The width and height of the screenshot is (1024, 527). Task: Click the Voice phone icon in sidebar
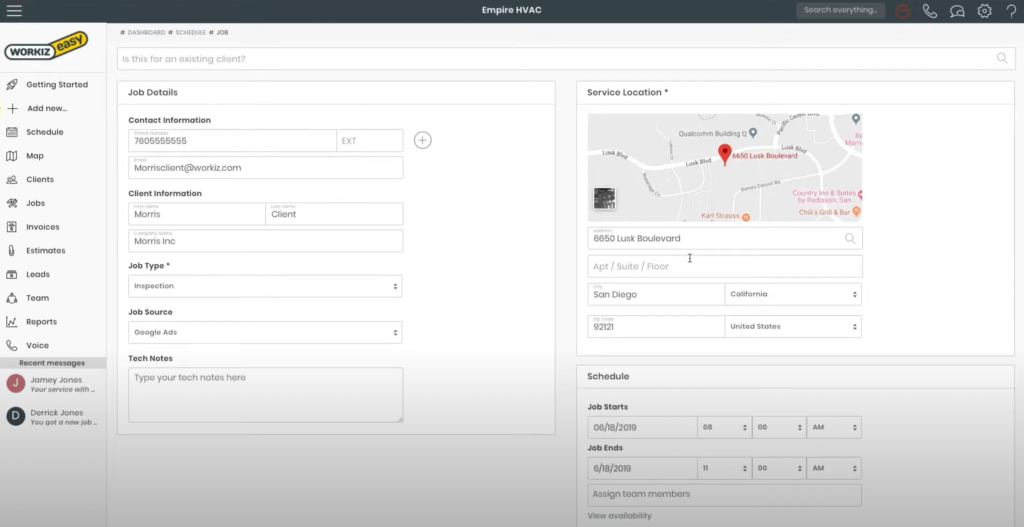tap(12, 345)
